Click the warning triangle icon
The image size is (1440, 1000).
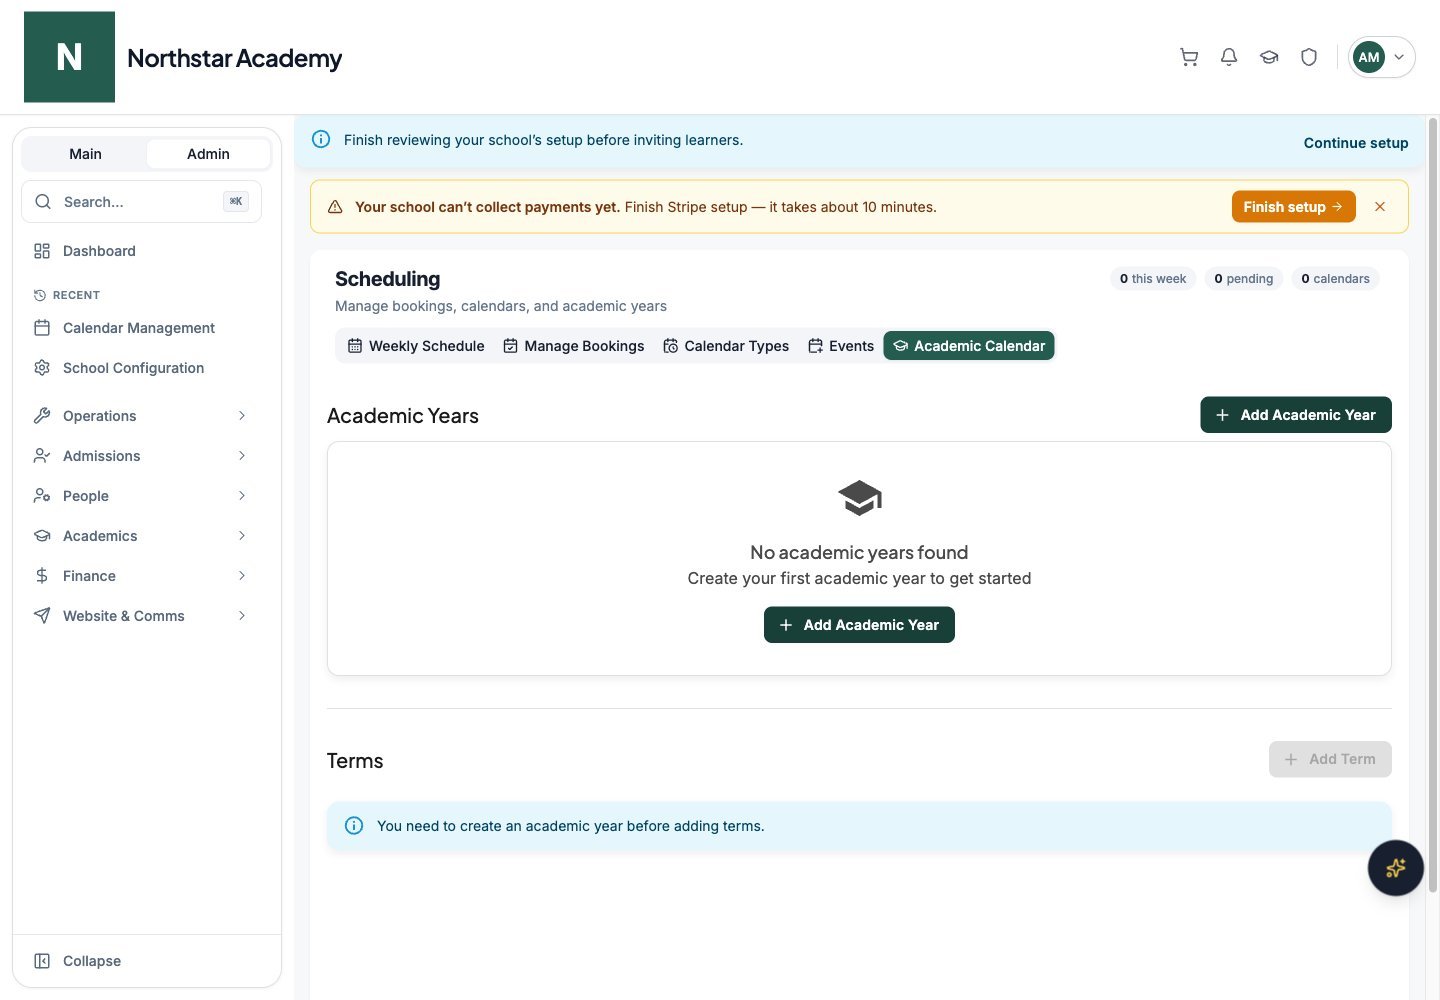coord(335,207)
